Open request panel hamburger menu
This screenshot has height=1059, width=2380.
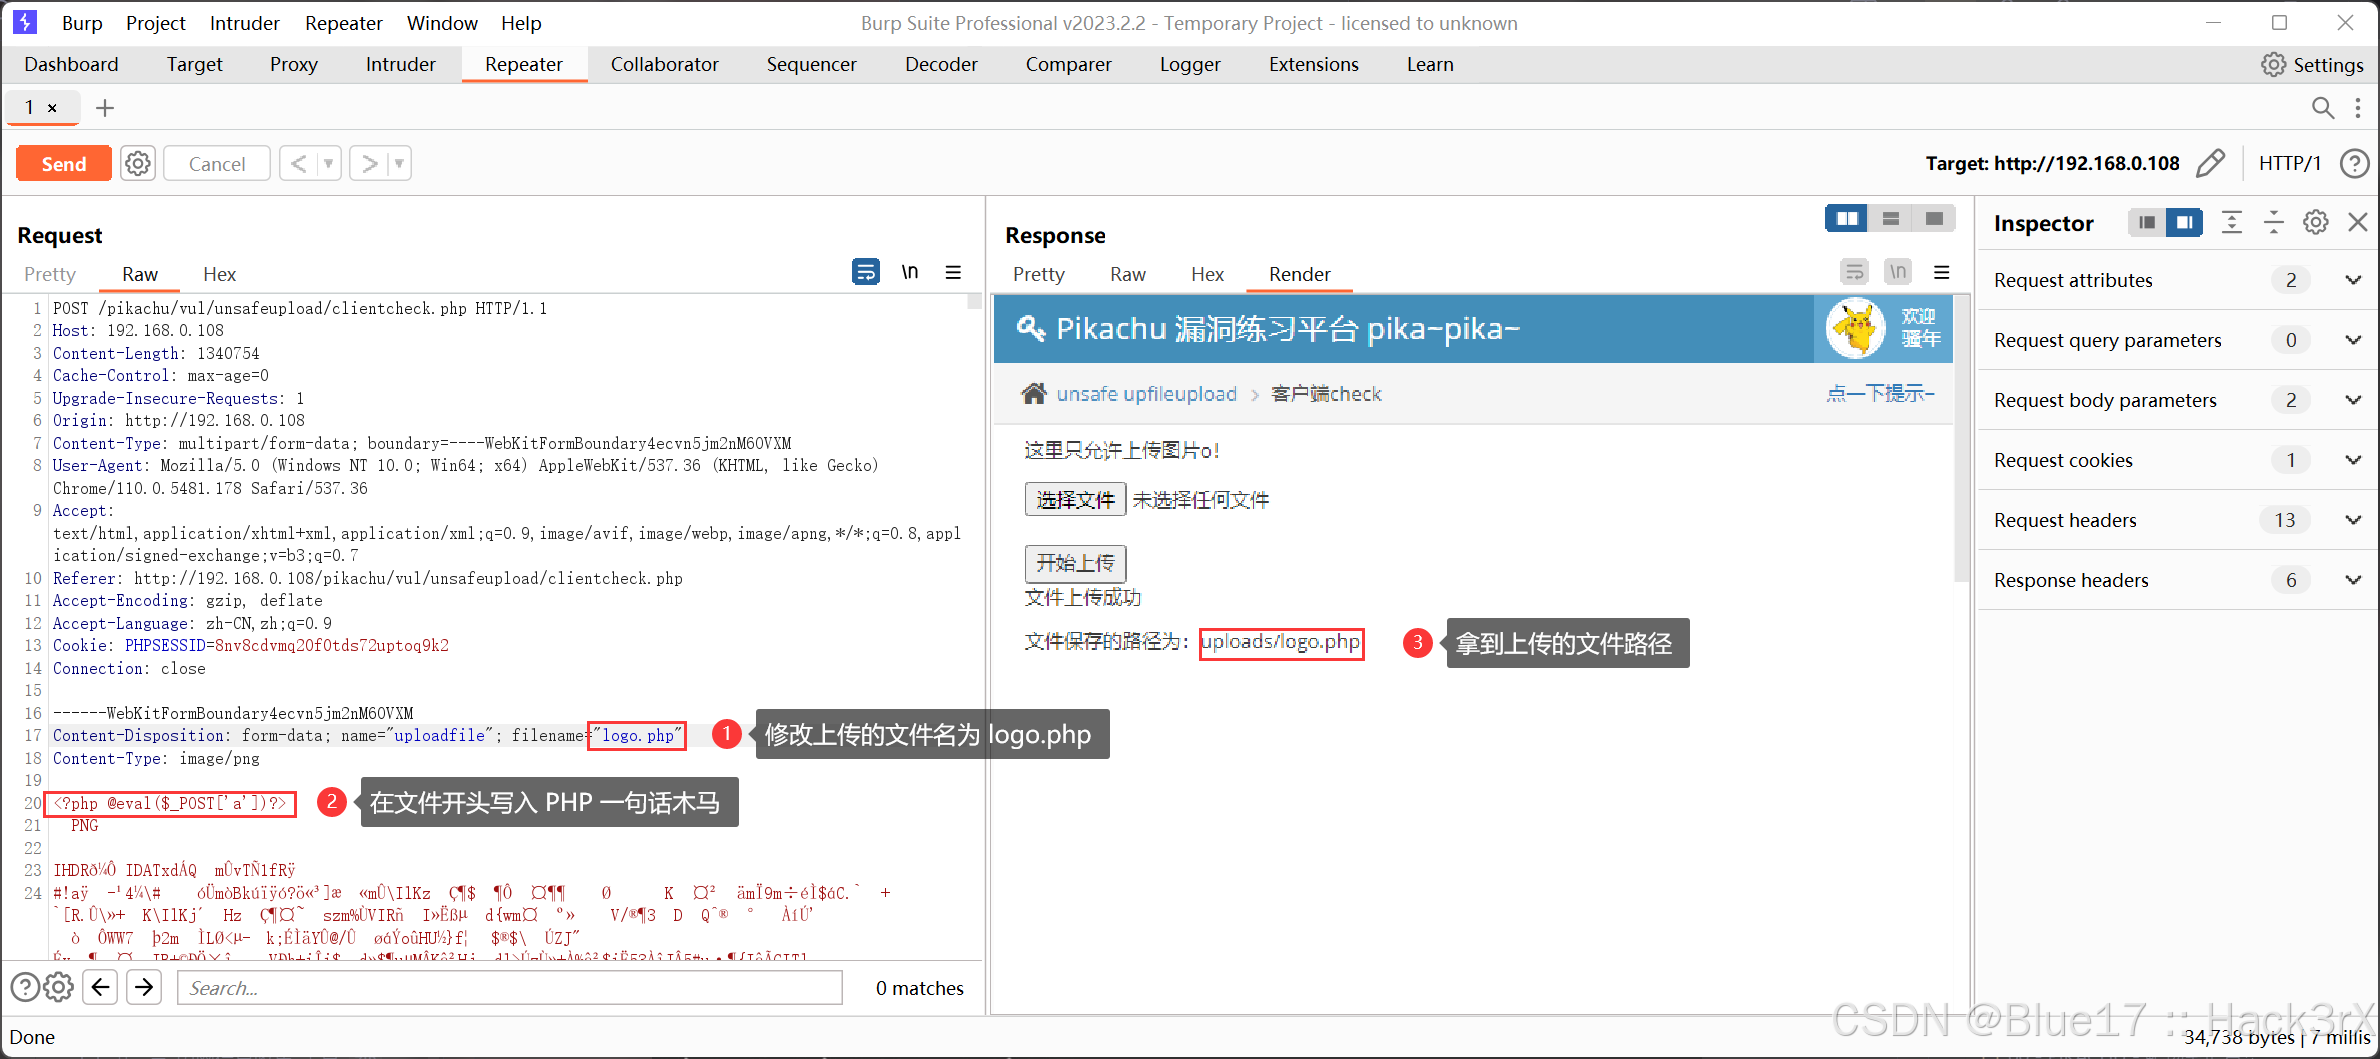[x=953, y=272]
